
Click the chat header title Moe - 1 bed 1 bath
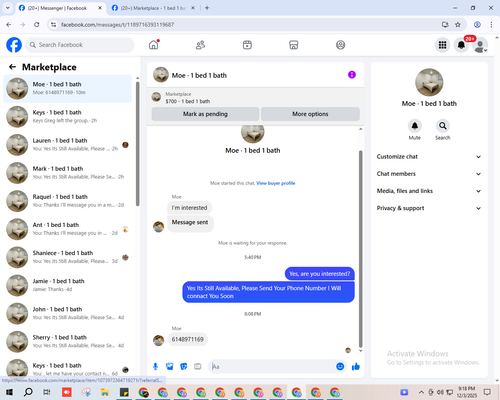point(199,75)
